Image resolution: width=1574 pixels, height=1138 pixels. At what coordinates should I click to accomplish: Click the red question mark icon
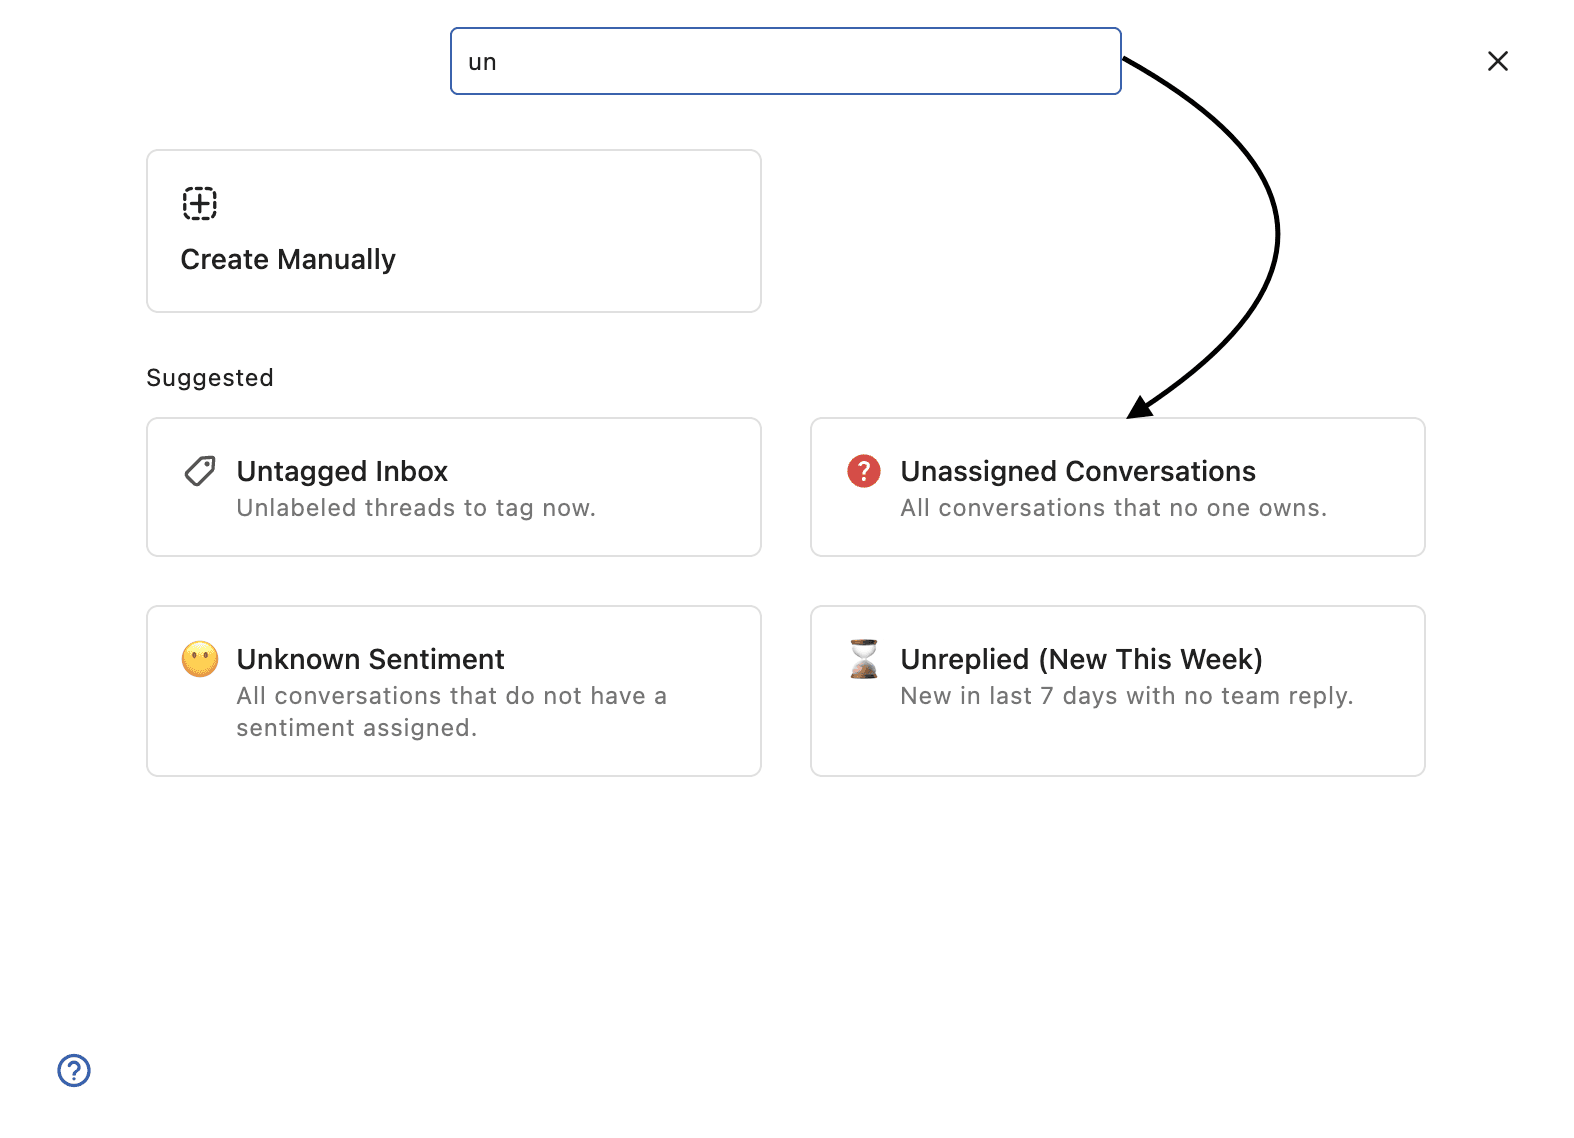863,471
